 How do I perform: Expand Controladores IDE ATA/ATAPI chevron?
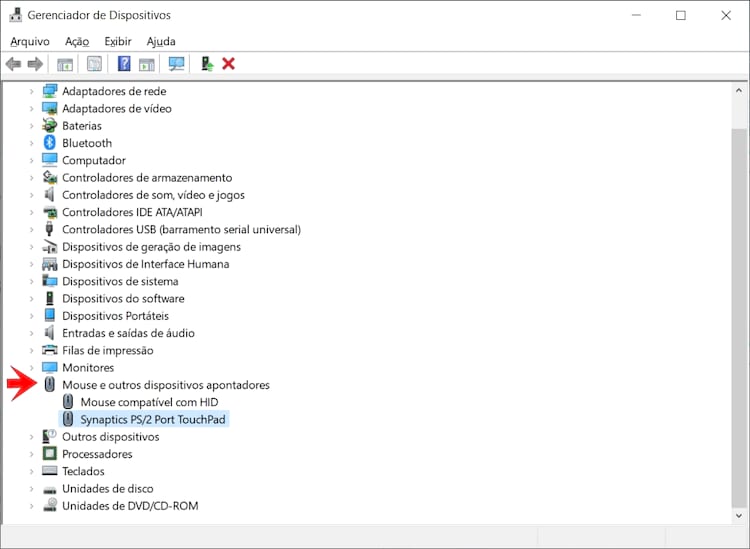point(32,212)
